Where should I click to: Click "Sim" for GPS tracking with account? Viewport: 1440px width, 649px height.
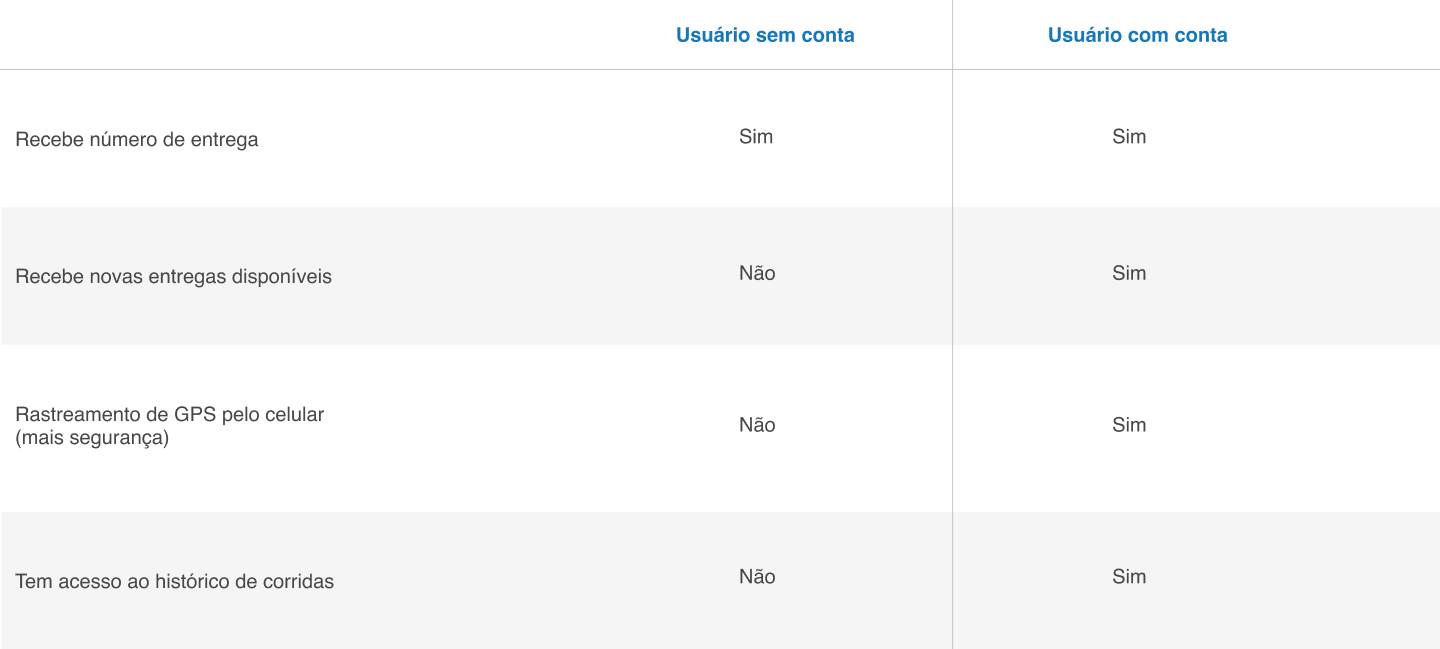[x=1128, y=425]
